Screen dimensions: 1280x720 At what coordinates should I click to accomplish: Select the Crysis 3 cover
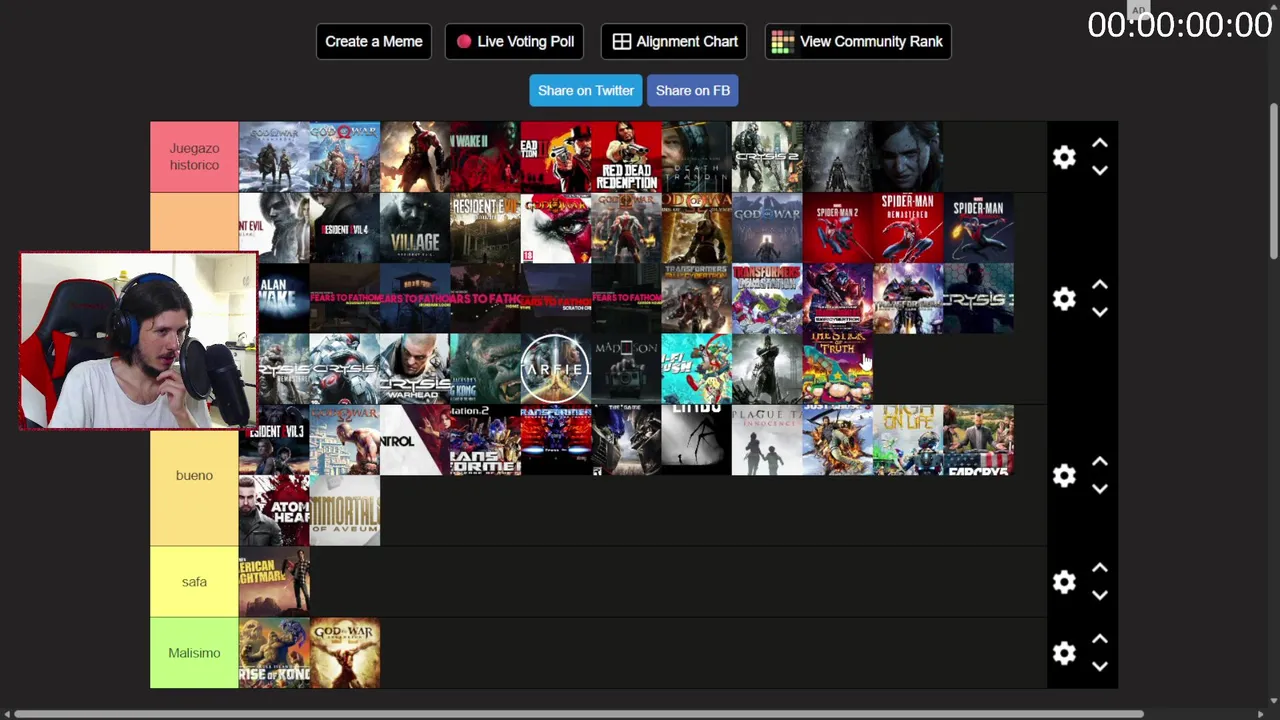tap(978, 299)
